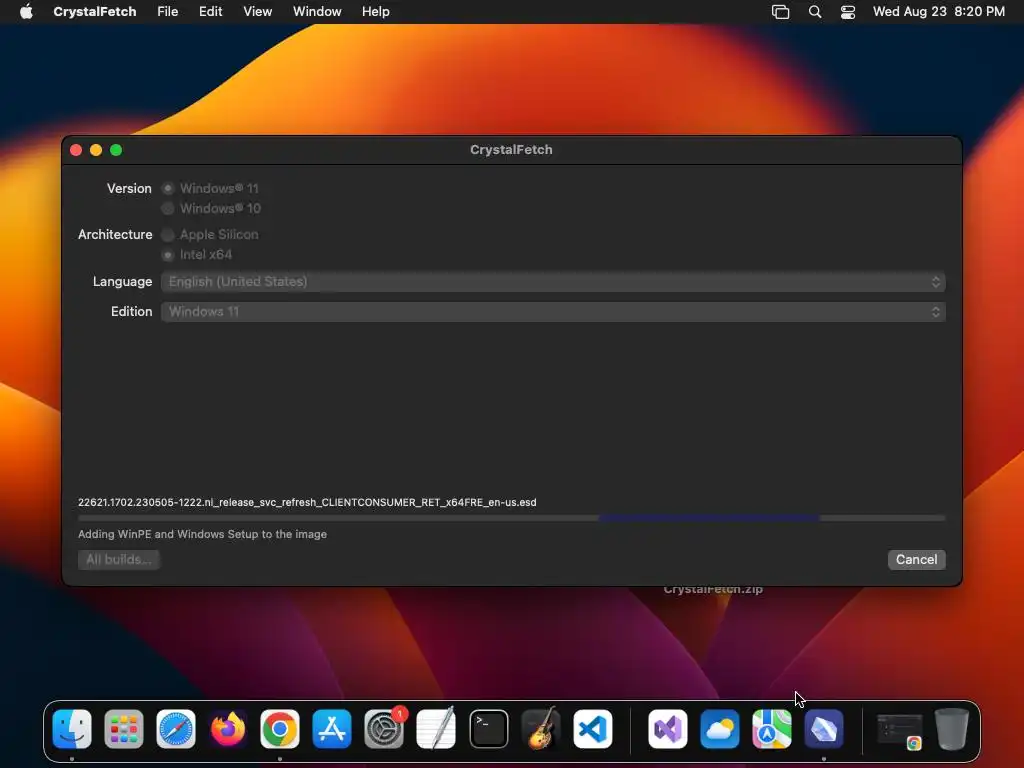Click the green full-screen window button
Image resolution: width=1024 pixels, height=768 pixels.
click(x=116, y=150)
